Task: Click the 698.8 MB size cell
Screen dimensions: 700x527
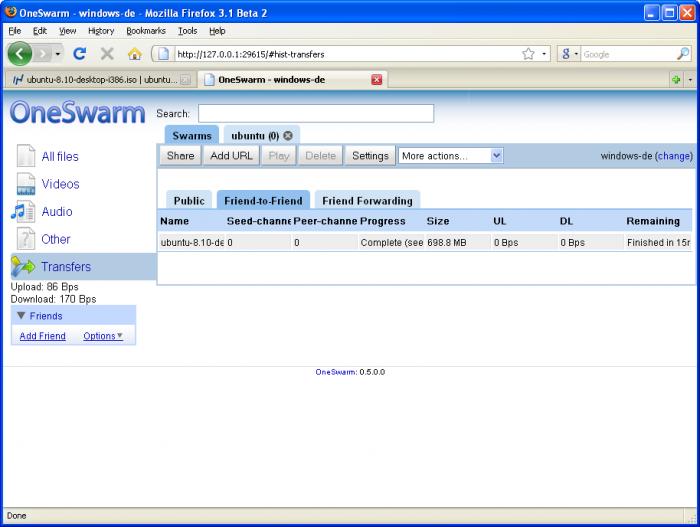Action: tap(447, 243)
